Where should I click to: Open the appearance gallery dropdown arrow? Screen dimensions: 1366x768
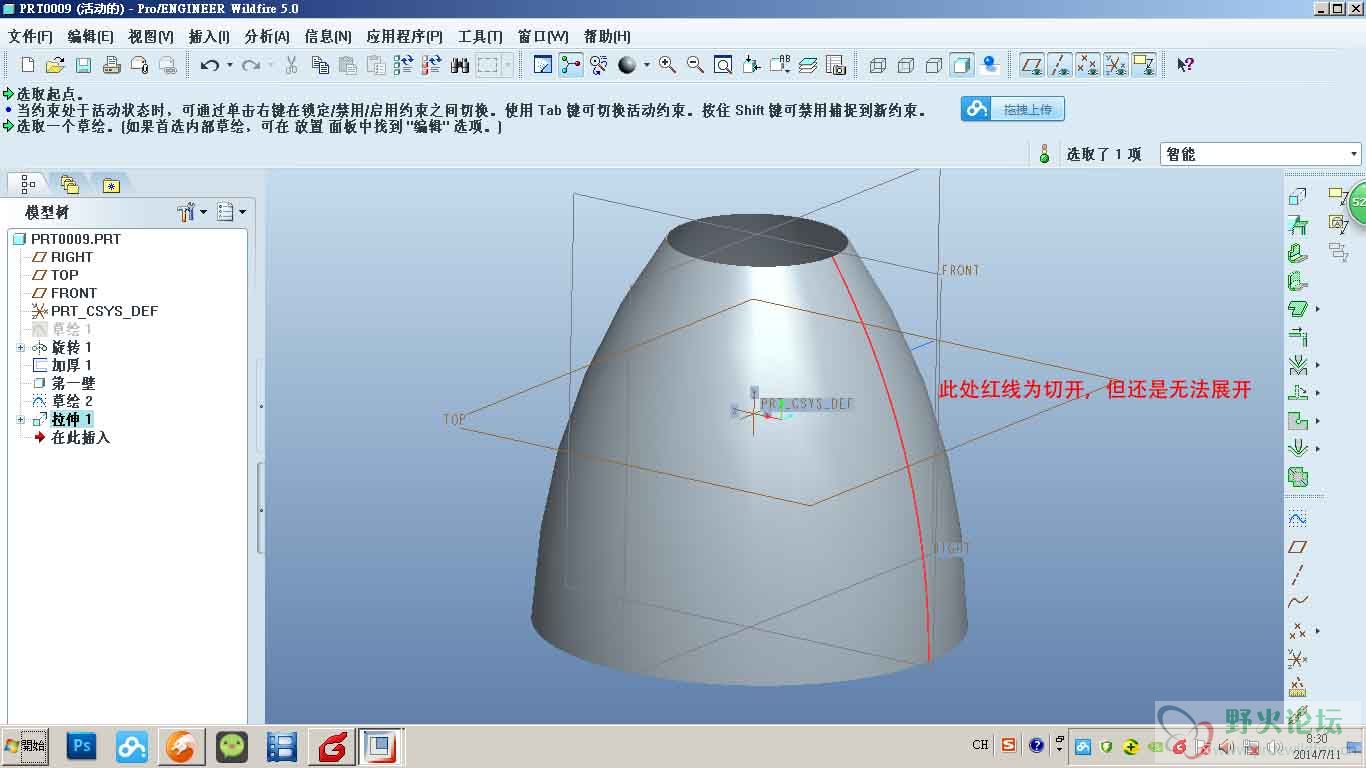(x=646, y=65)
